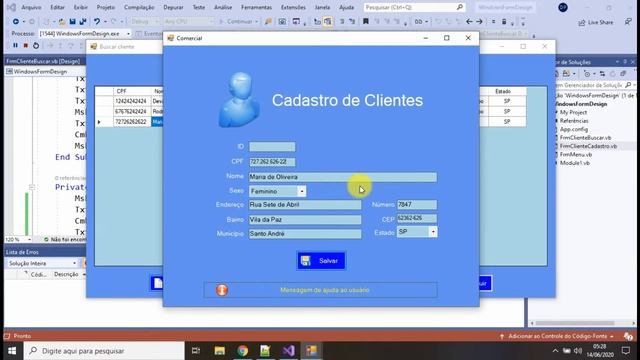640x360 pixels.
Task: Click the Endereço field with Rua Sete de Abril
Action: point(305,204)
